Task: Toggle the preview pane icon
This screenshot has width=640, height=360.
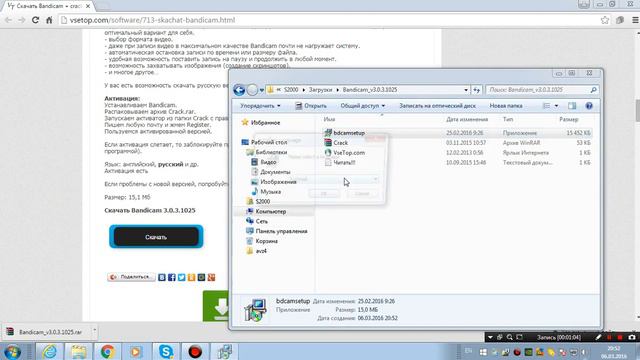Action: pyautogui.click(x=572, y=106)
